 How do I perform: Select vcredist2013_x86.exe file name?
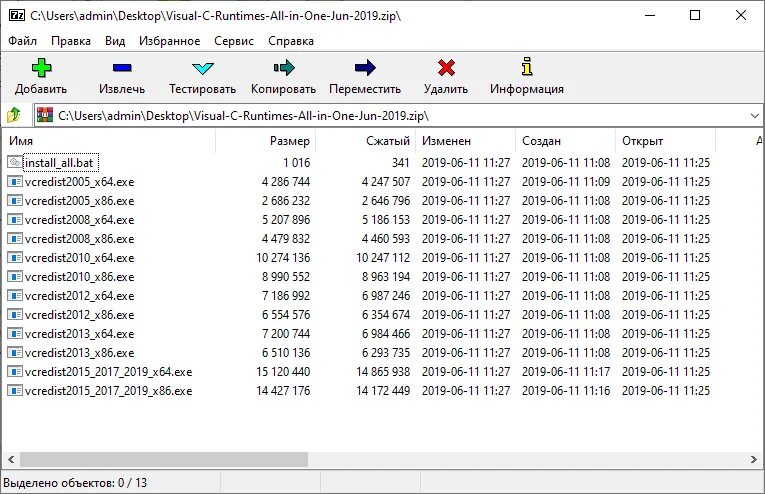(x=80, y=353)
